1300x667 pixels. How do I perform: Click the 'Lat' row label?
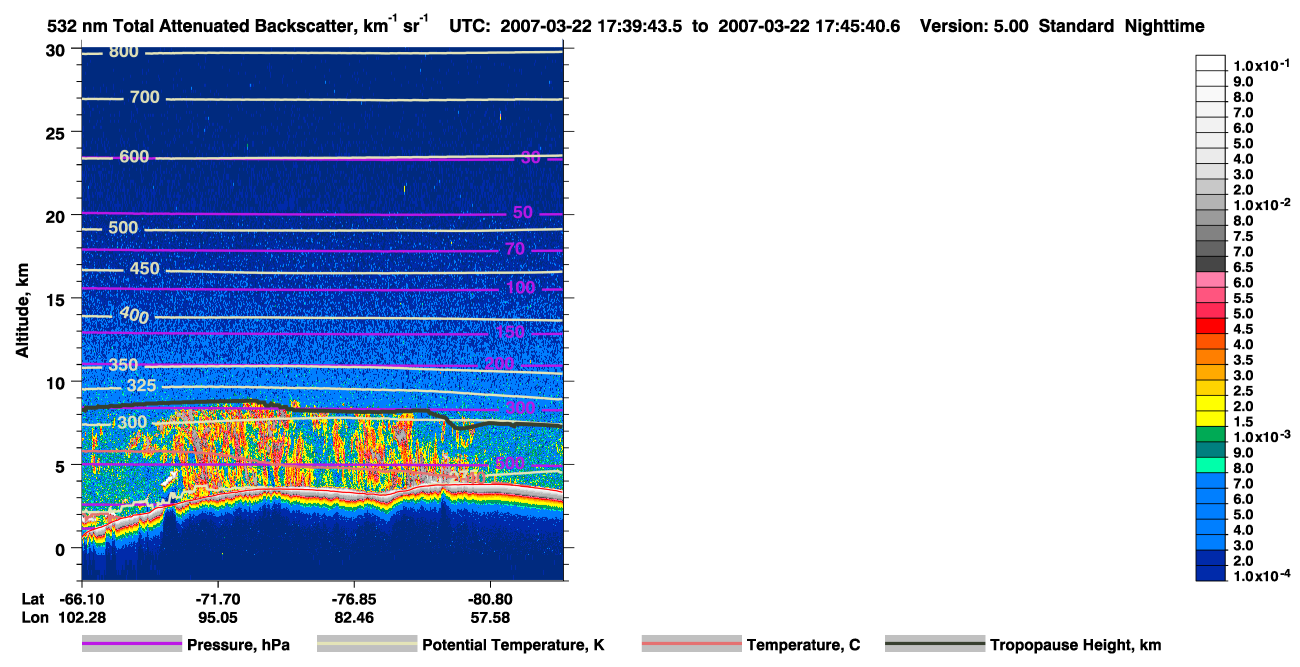click(33, 599)
